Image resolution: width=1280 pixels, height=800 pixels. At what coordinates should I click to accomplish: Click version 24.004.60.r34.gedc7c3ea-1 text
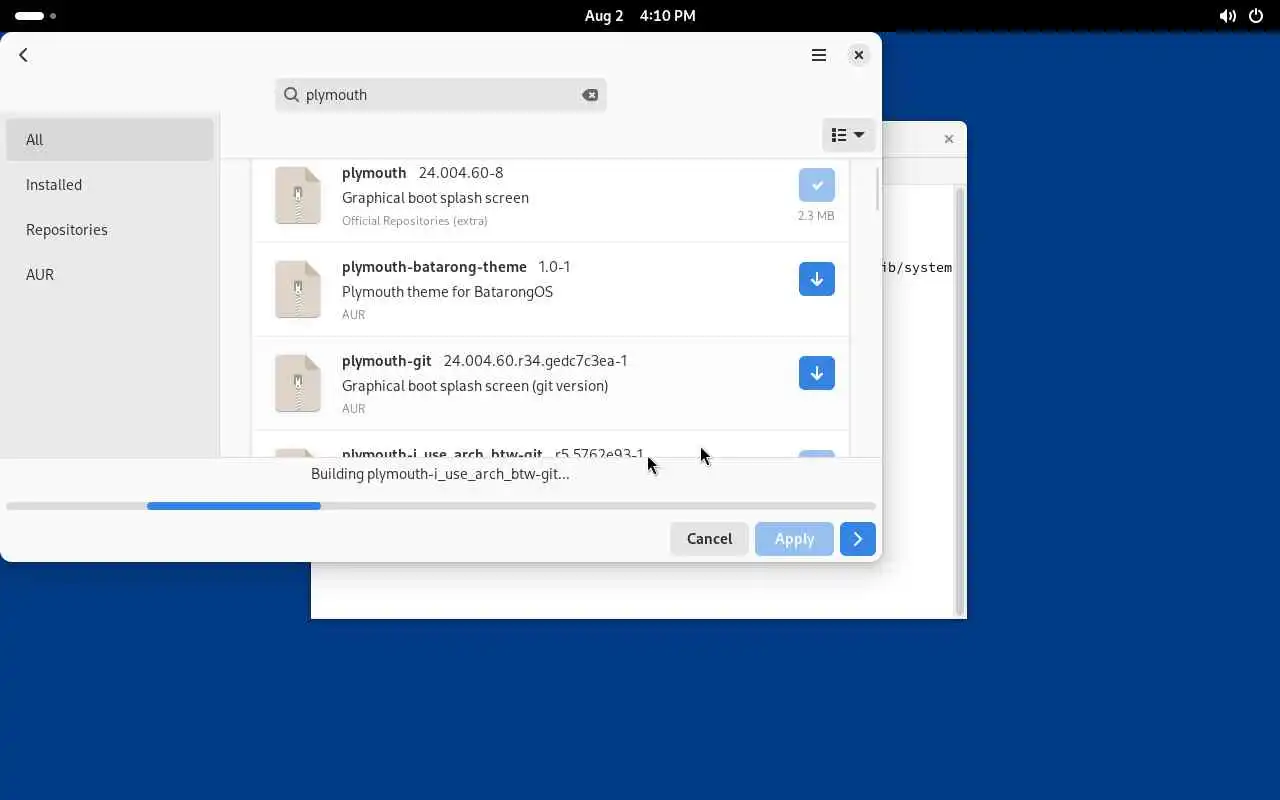536,360
